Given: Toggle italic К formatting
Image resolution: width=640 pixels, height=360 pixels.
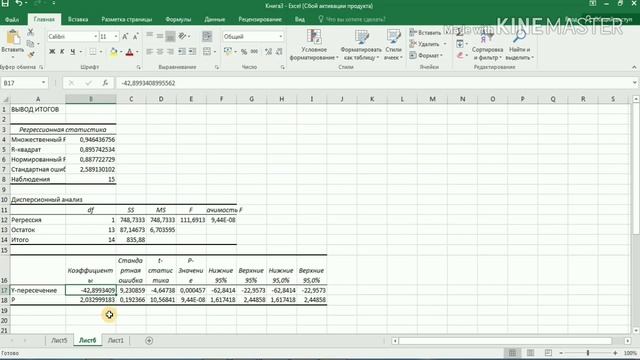Looking at the screenshot, I should [x=62, y=52].
